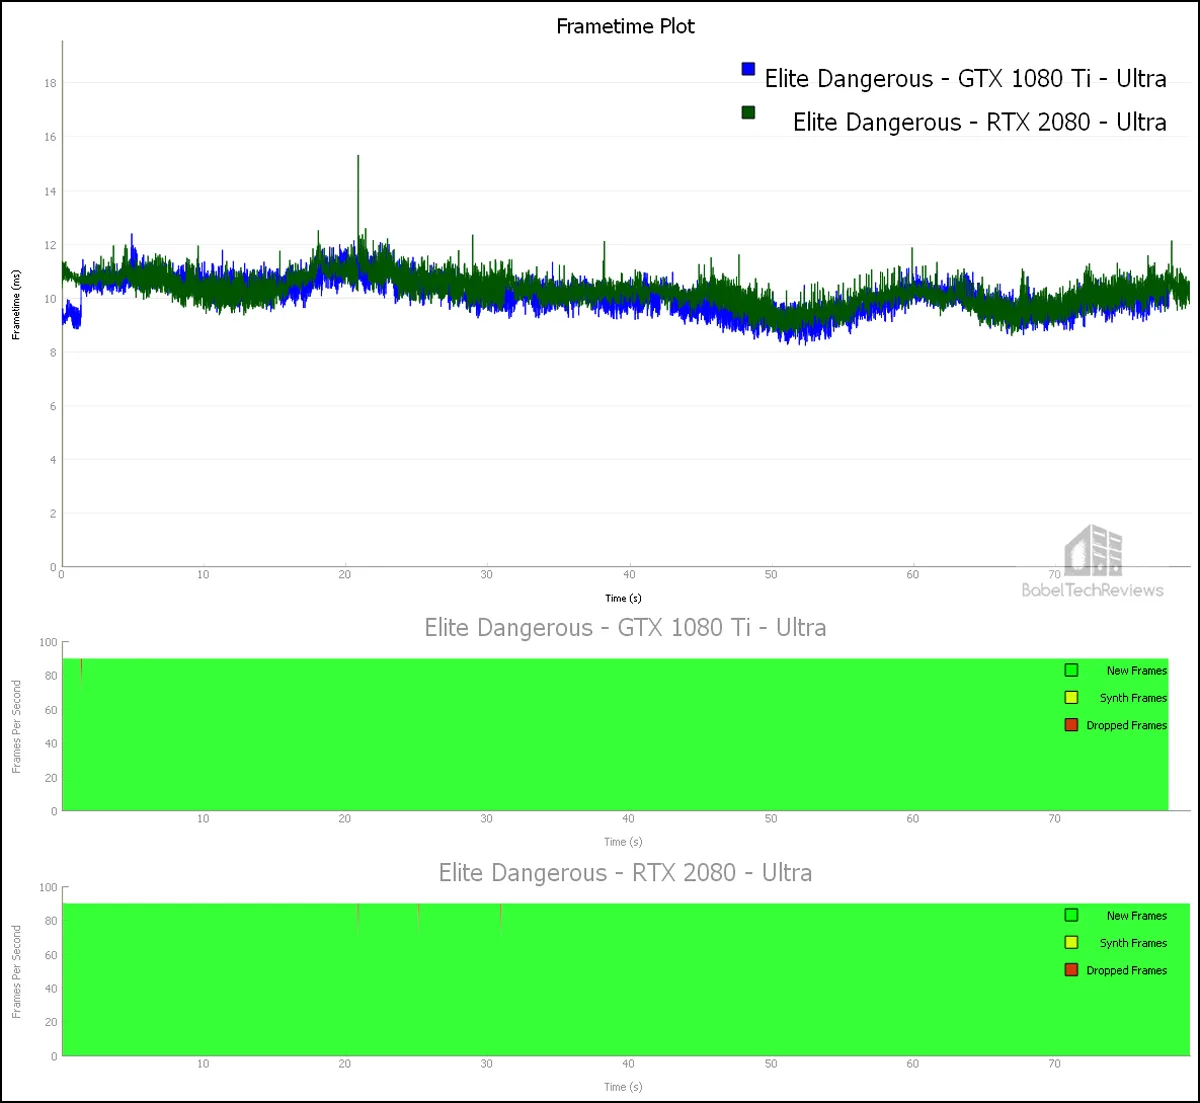The width and height of the screenshot is (1200, 1103).
Task: Select the 'Time (s)' label under the frametime plot
Action: (x=623, y=598)
